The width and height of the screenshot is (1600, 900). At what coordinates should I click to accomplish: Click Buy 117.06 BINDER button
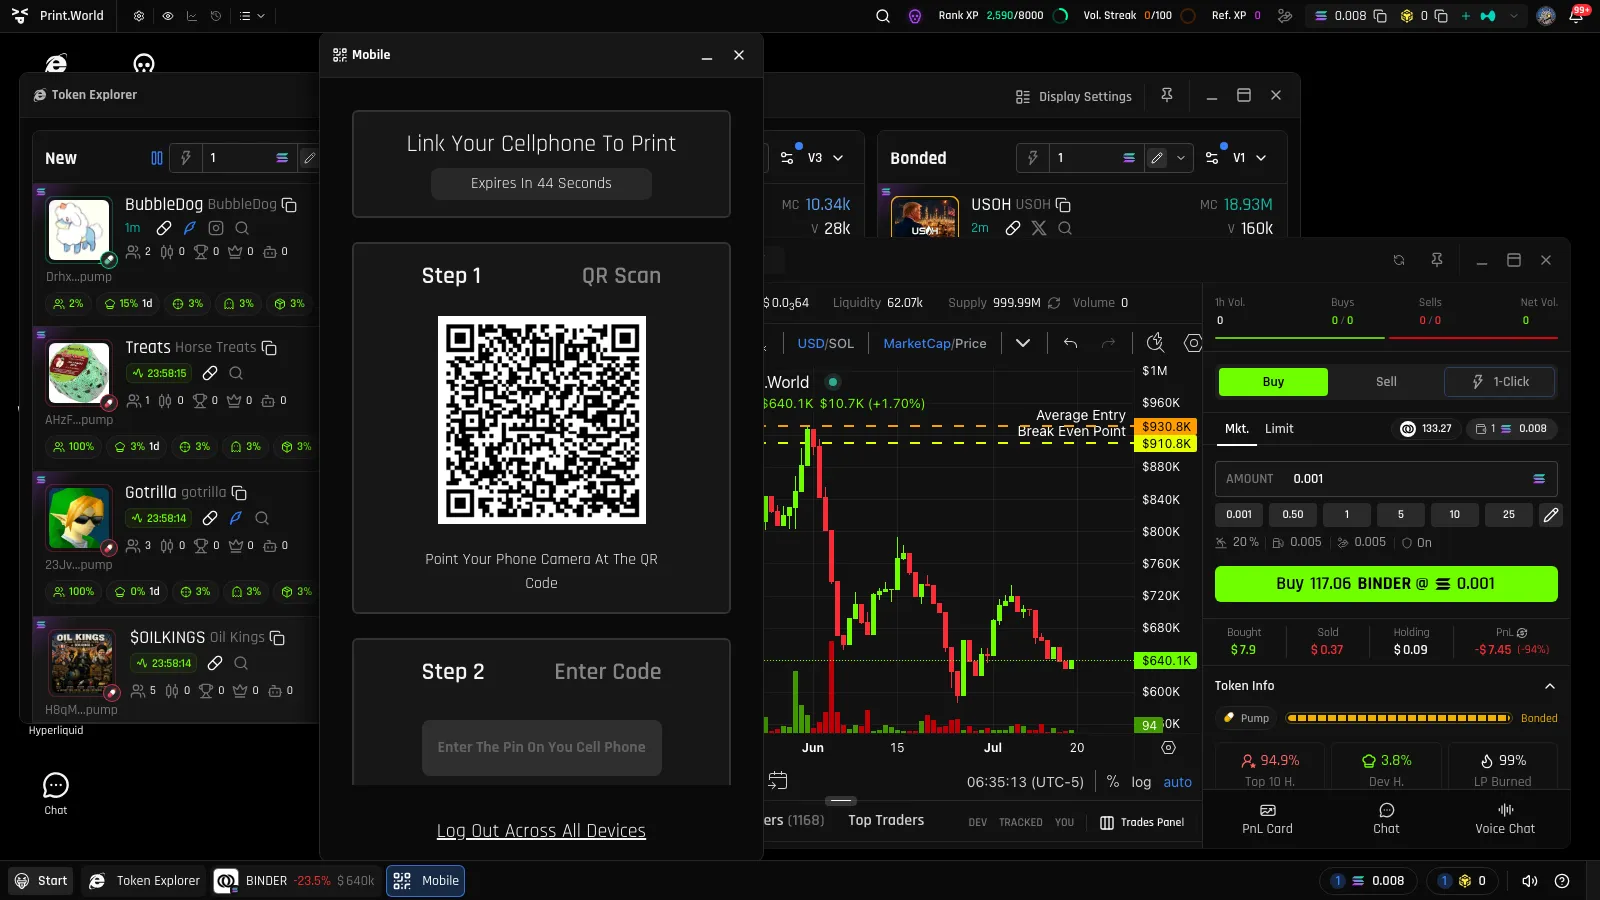coord(1386,584)
